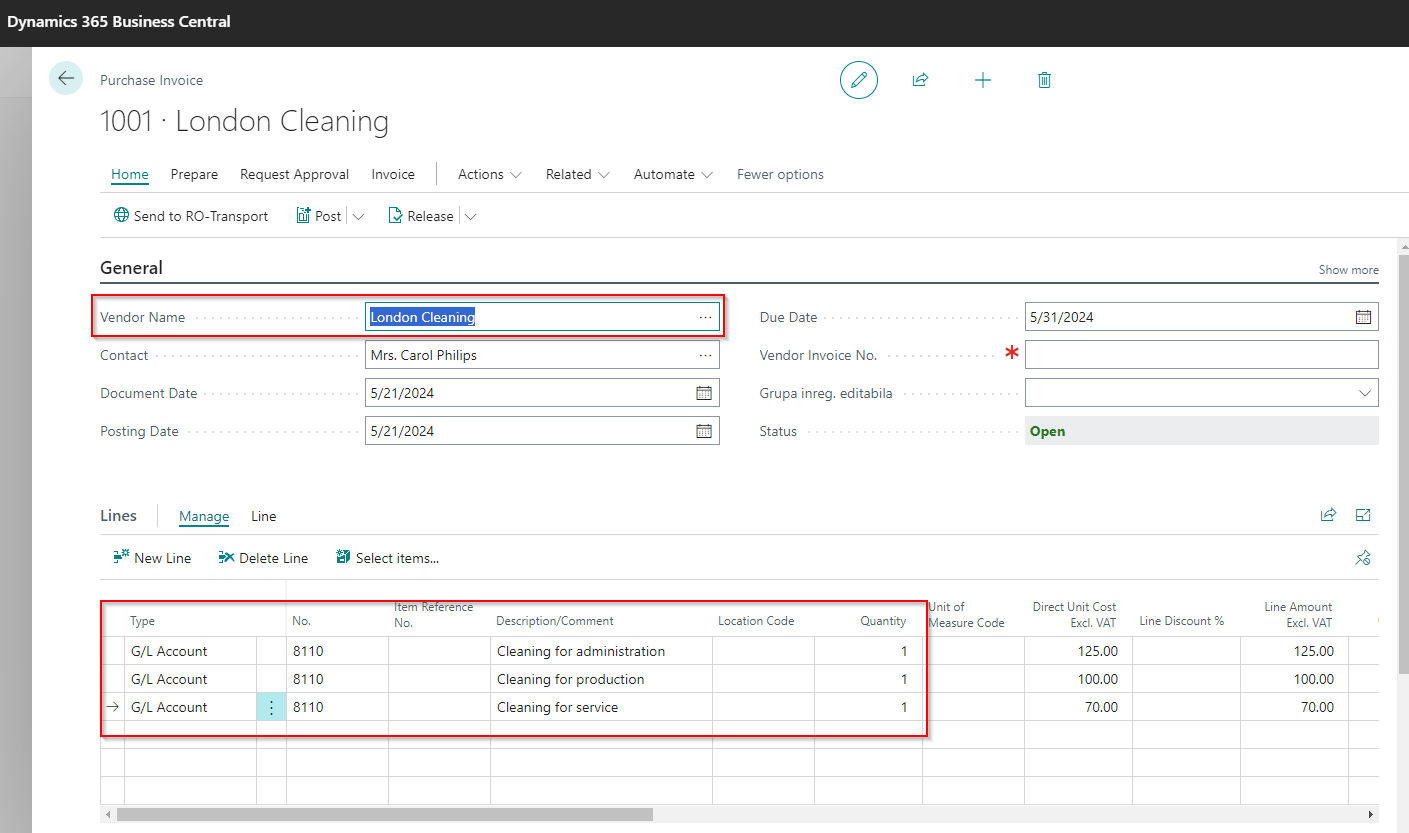Click the Quantity column header
Image resolution: width=1409 pixels, height=833 pixels.
(883, 621)
